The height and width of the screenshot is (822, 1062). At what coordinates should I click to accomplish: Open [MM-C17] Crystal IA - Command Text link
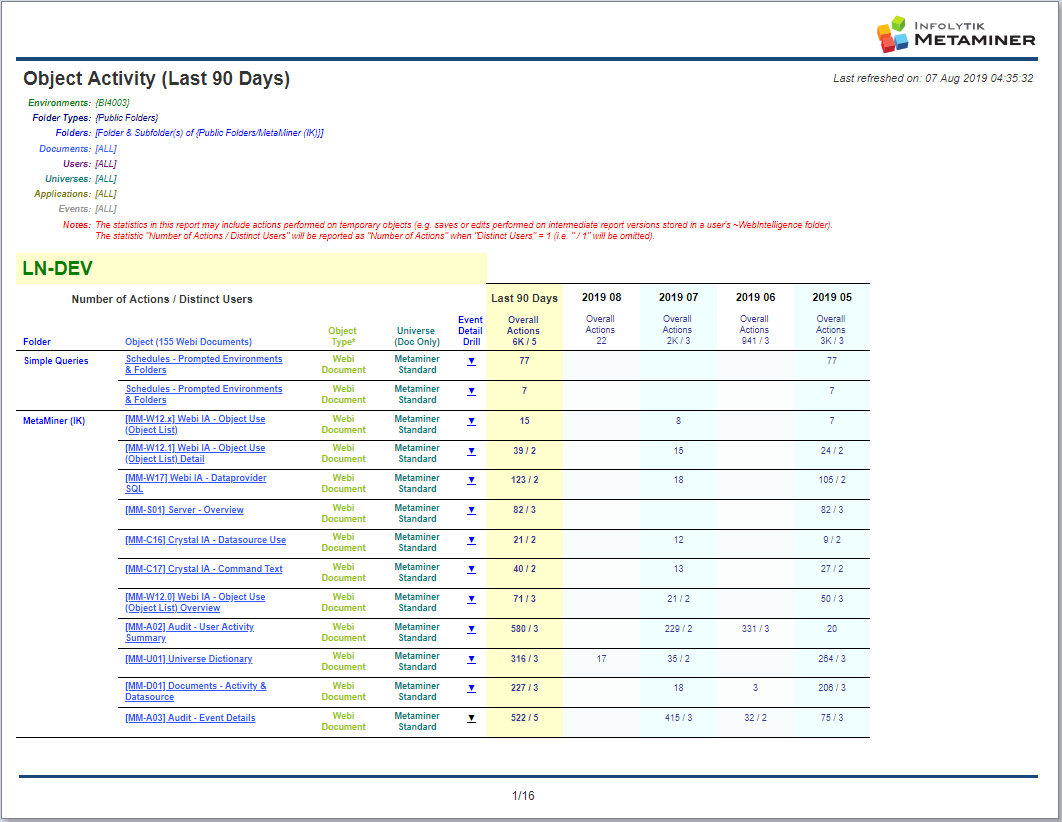pos(204,569)
